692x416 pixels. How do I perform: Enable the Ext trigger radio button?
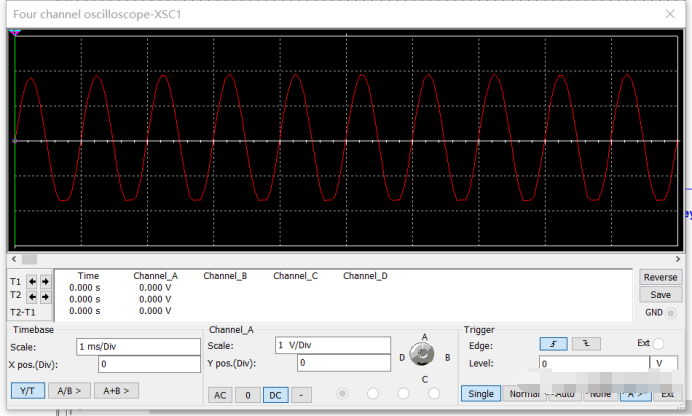pyautogui.click(x=658, y=344)
